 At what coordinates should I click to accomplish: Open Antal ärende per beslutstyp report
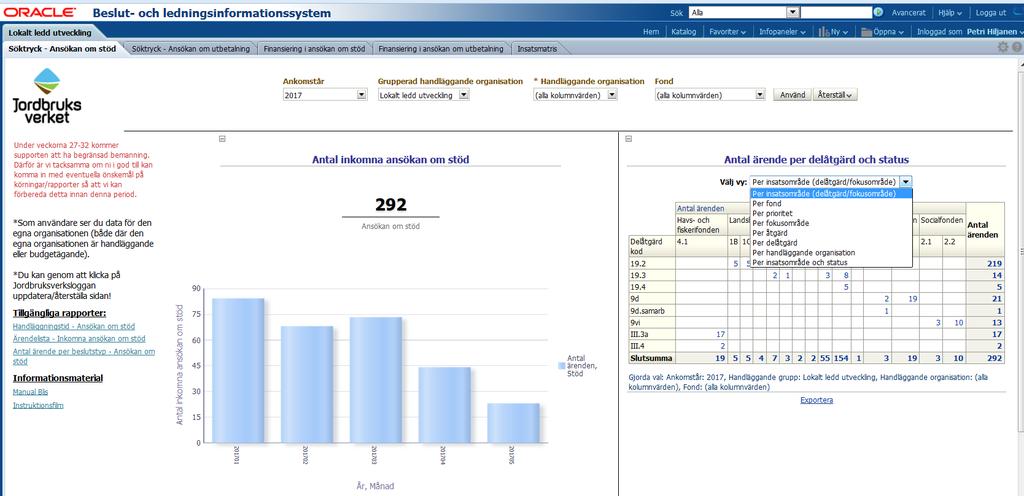point(84,356)
